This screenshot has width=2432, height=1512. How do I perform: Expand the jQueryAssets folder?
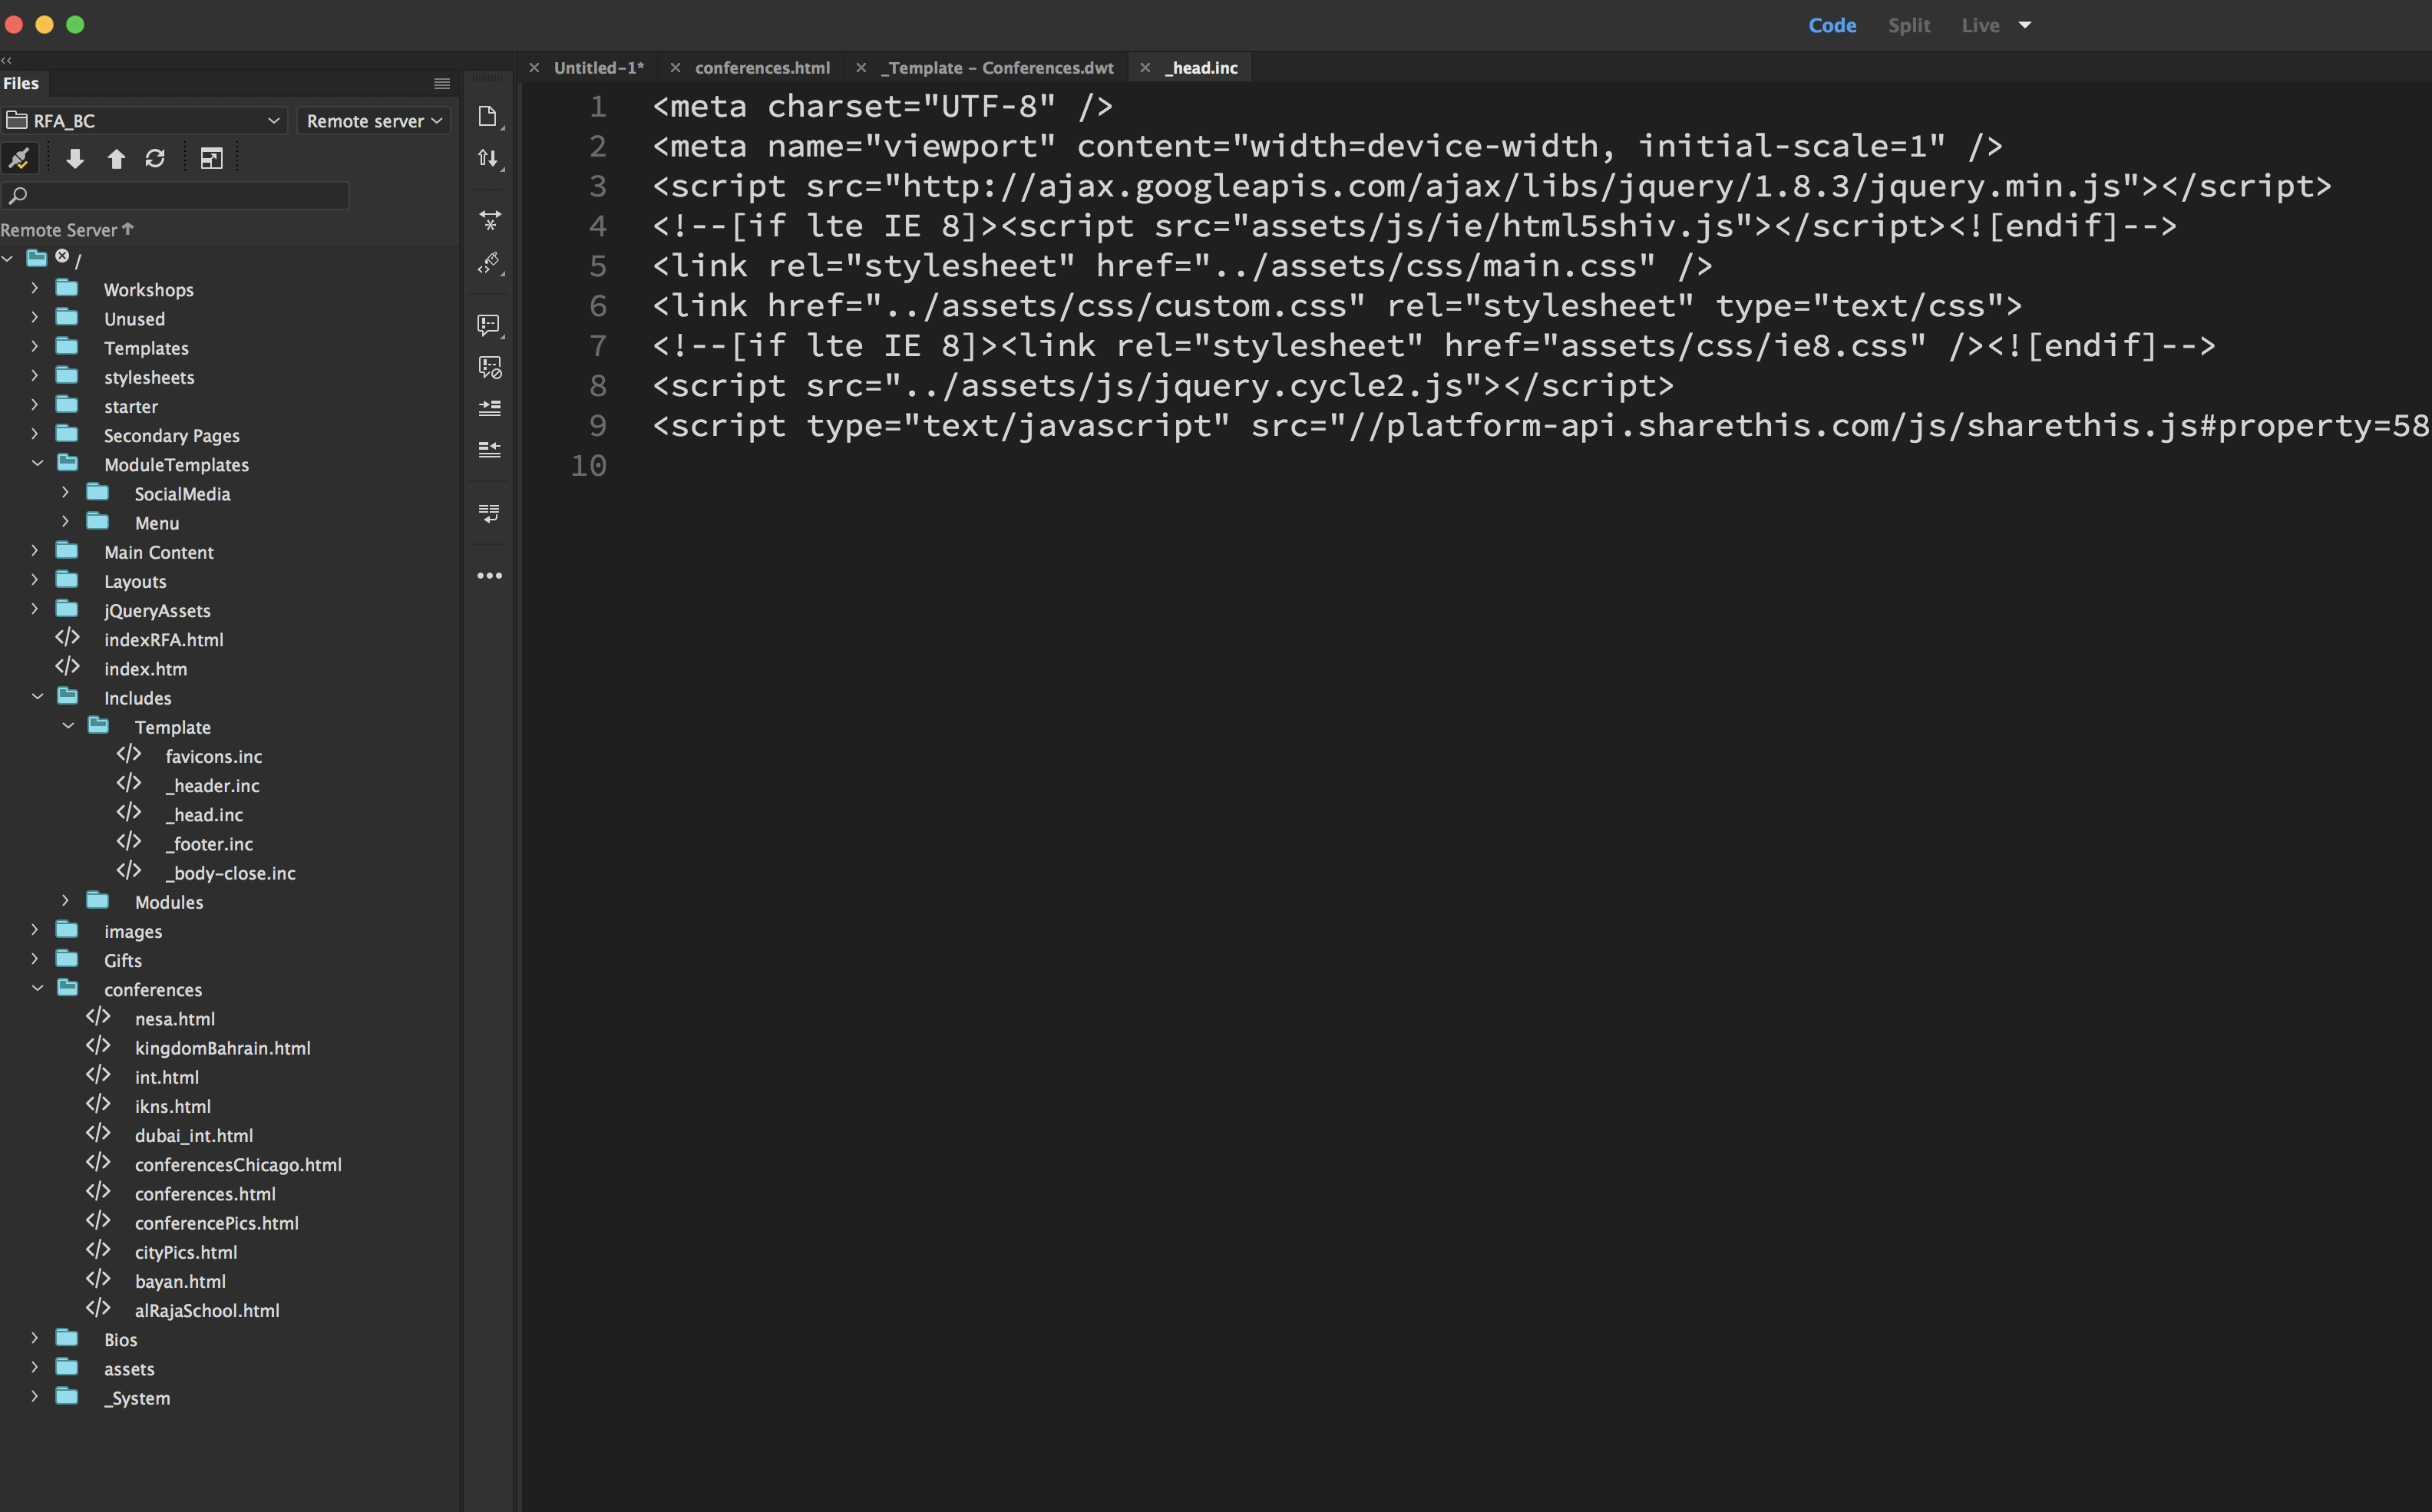tap(35, 609)
